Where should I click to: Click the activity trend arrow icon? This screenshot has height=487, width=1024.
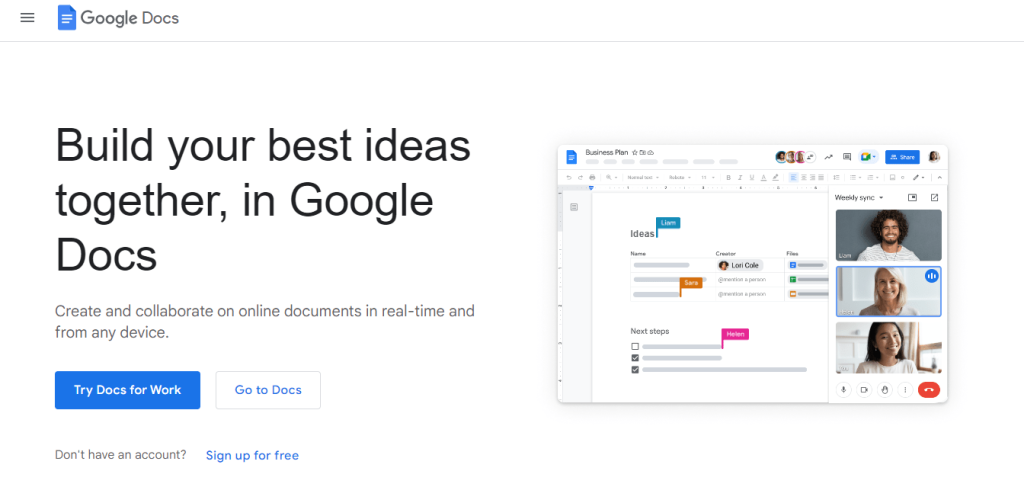click(829, 157)
